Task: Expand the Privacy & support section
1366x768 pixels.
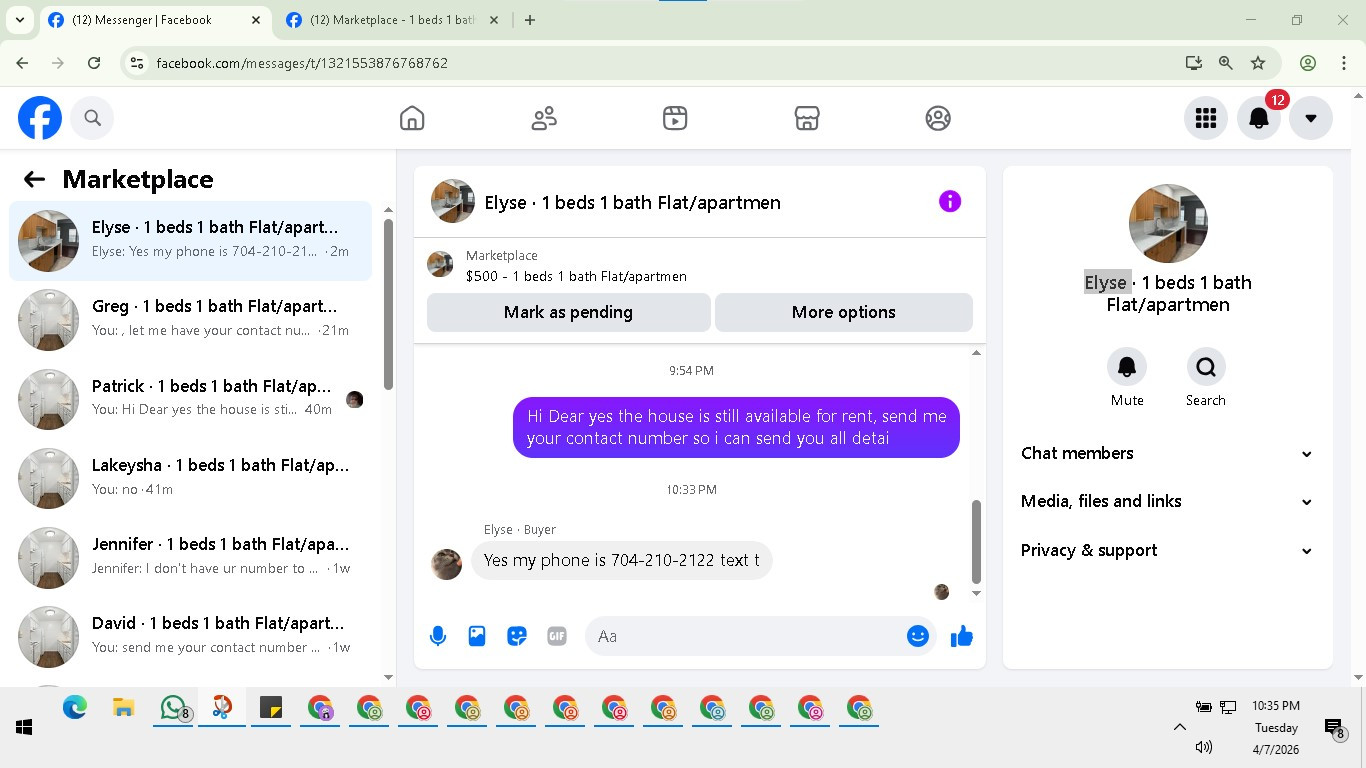Action: [1167, 550]
